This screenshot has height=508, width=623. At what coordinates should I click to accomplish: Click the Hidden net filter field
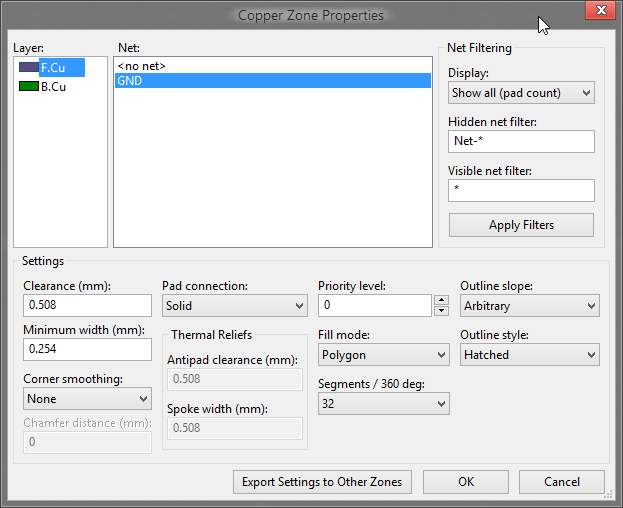tap(521, 141)
